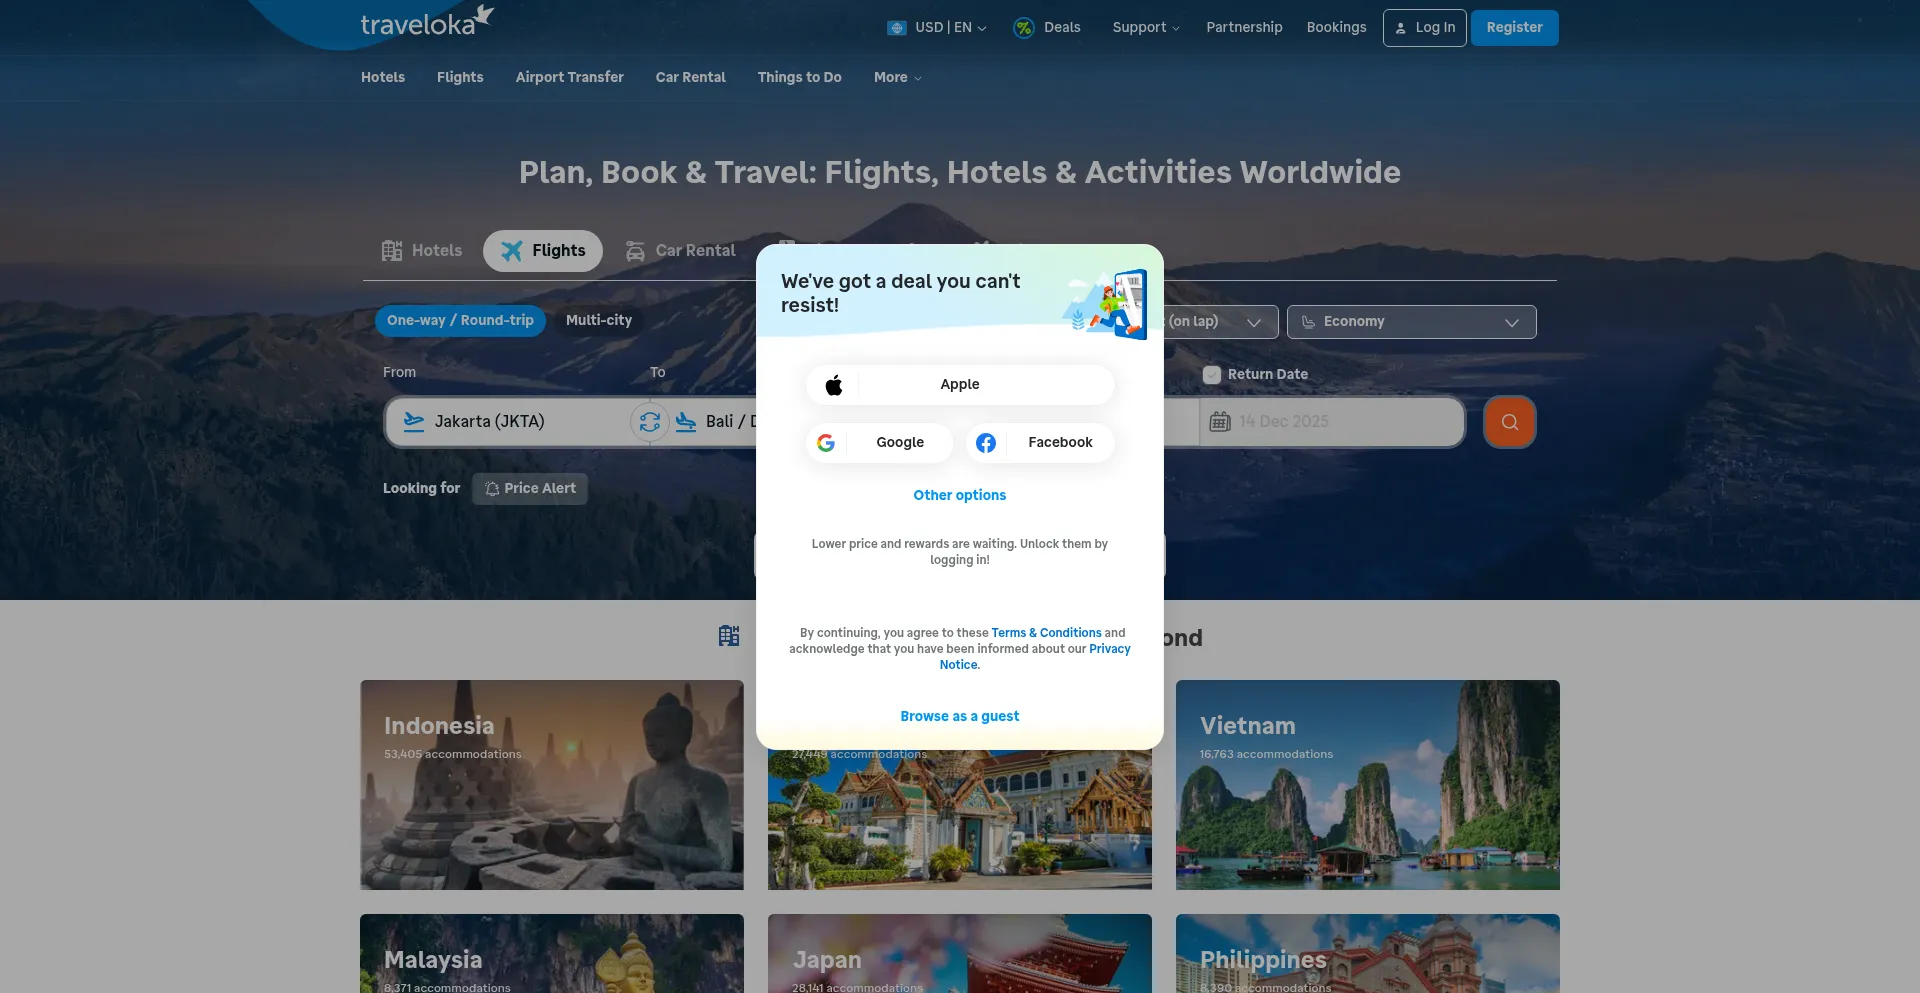Select the One-way / Round-trip option
The height and width of the screenshot is (993, 1920).
tap(460, 320)
